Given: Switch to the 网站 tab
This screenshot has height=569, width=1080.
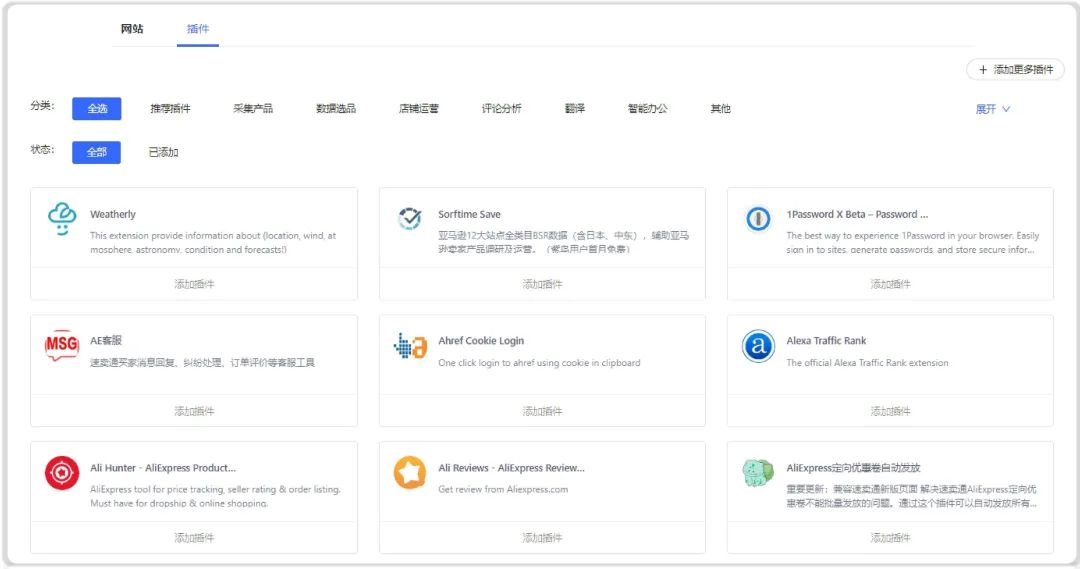Looking at the screenshot, I should tap(132, 29).
